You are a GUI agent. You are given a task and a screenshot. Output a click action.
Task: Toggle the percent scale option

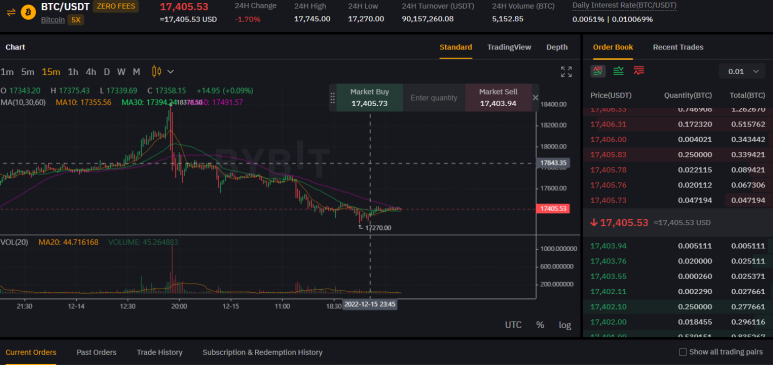[540, 325]
